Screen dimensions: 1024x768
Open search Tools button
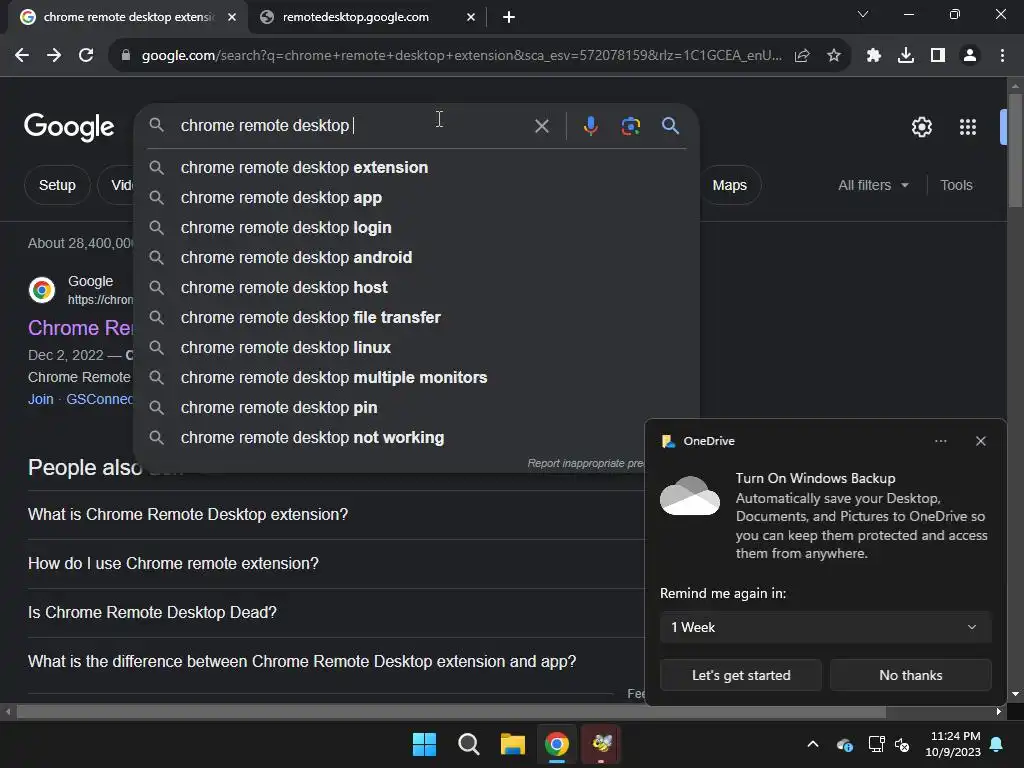[x=956, y=185]
